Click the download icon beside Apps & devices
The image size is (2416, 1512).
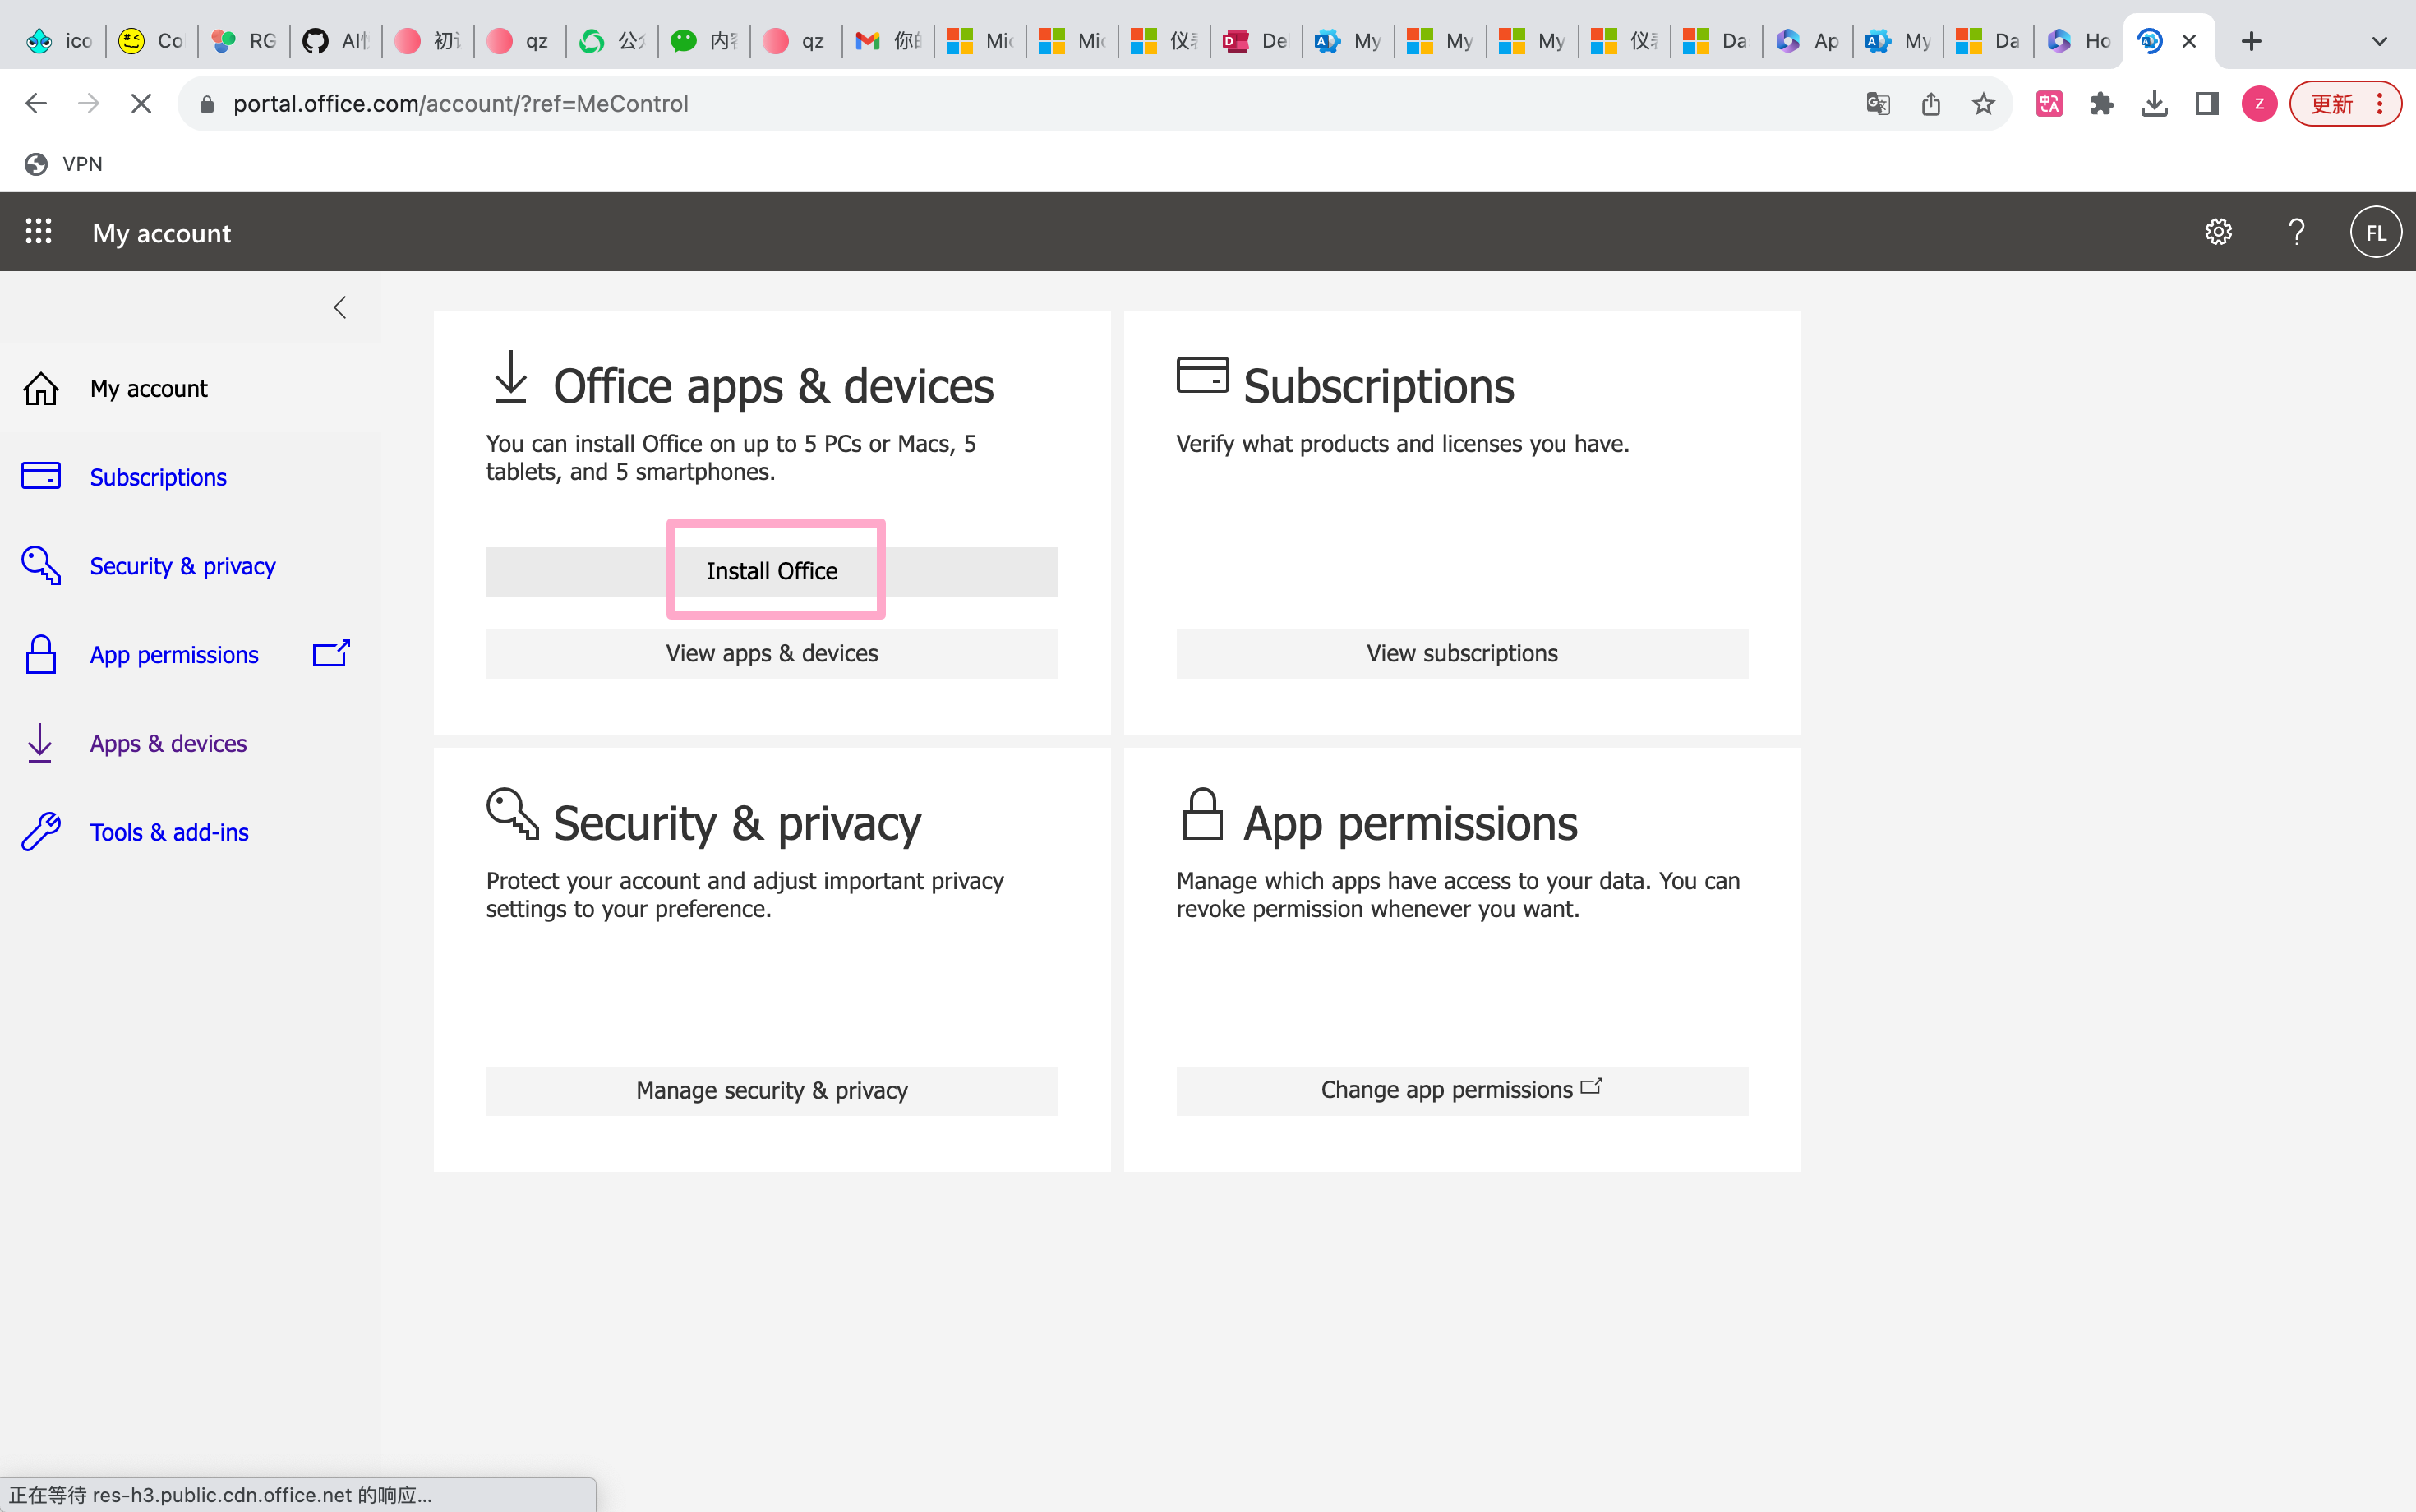pyautogui.click(x=40, y=743)
